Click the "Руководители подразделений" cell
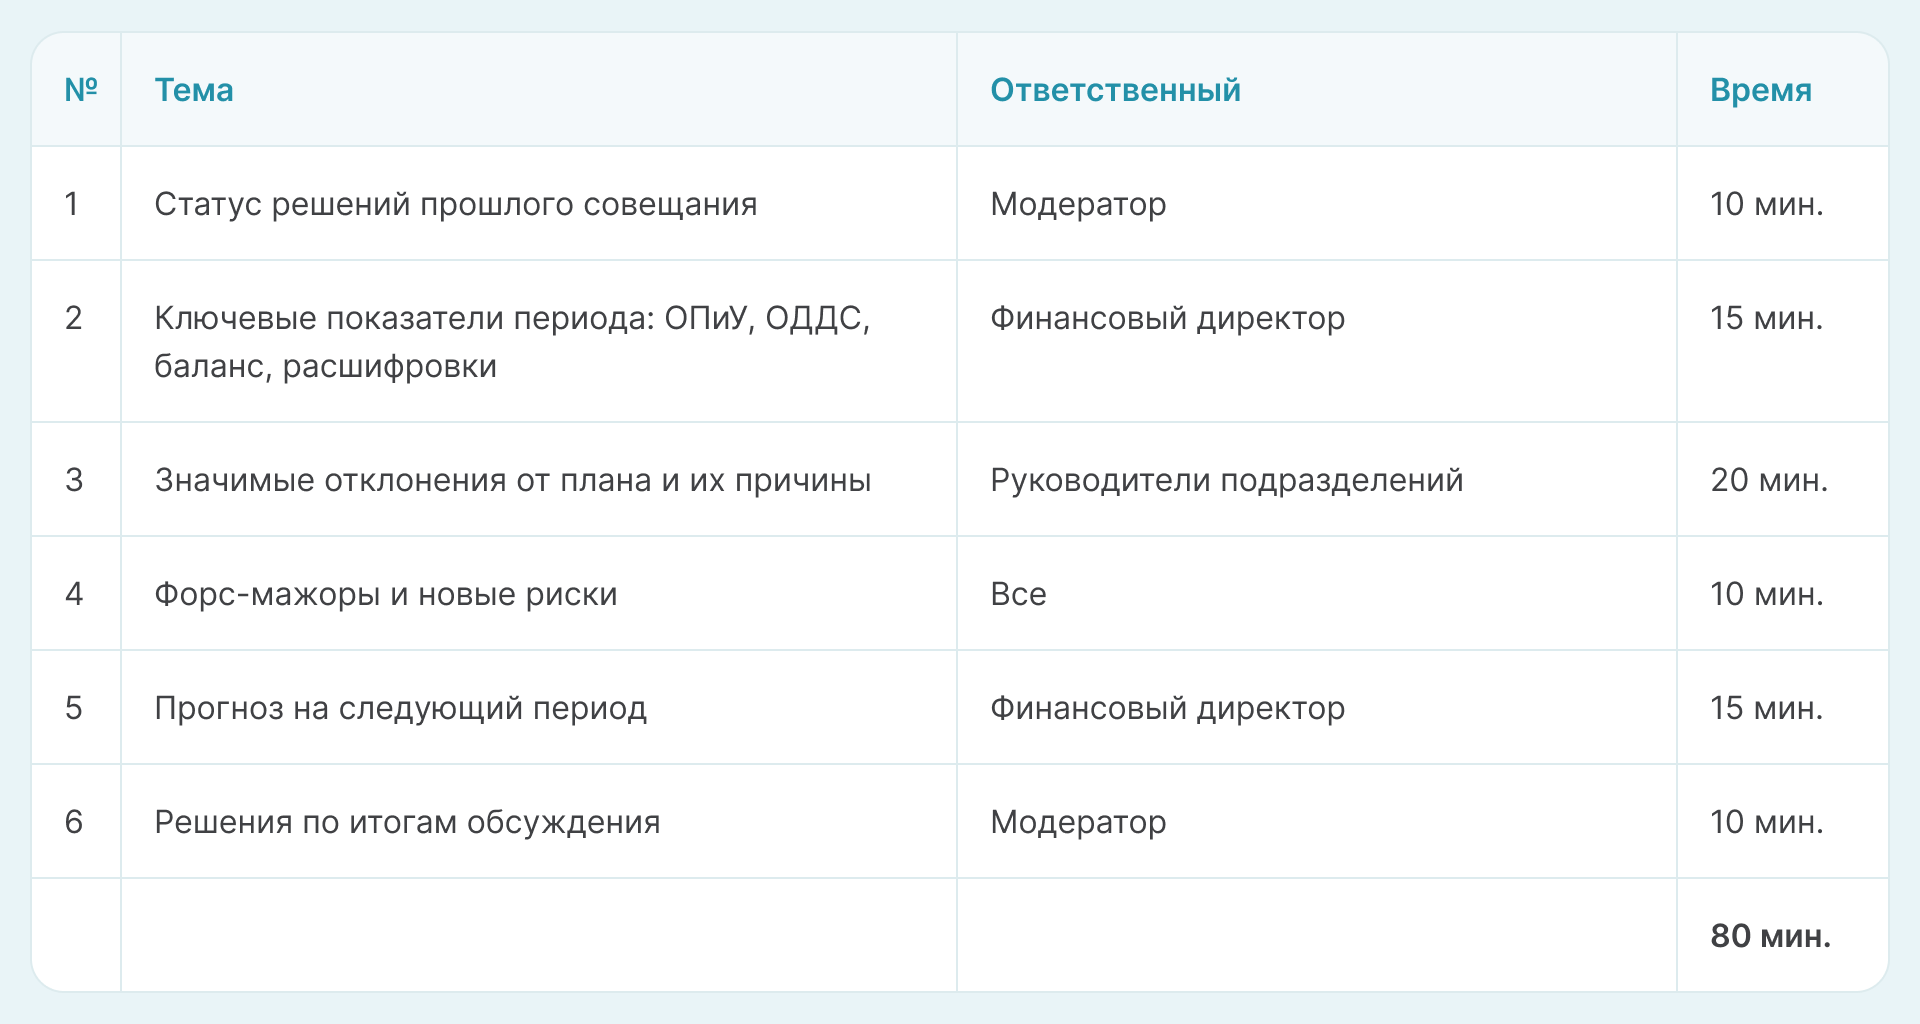Image resolution: width=1920 pixels, height=1024 pixels. click(x=1226, y=480)
